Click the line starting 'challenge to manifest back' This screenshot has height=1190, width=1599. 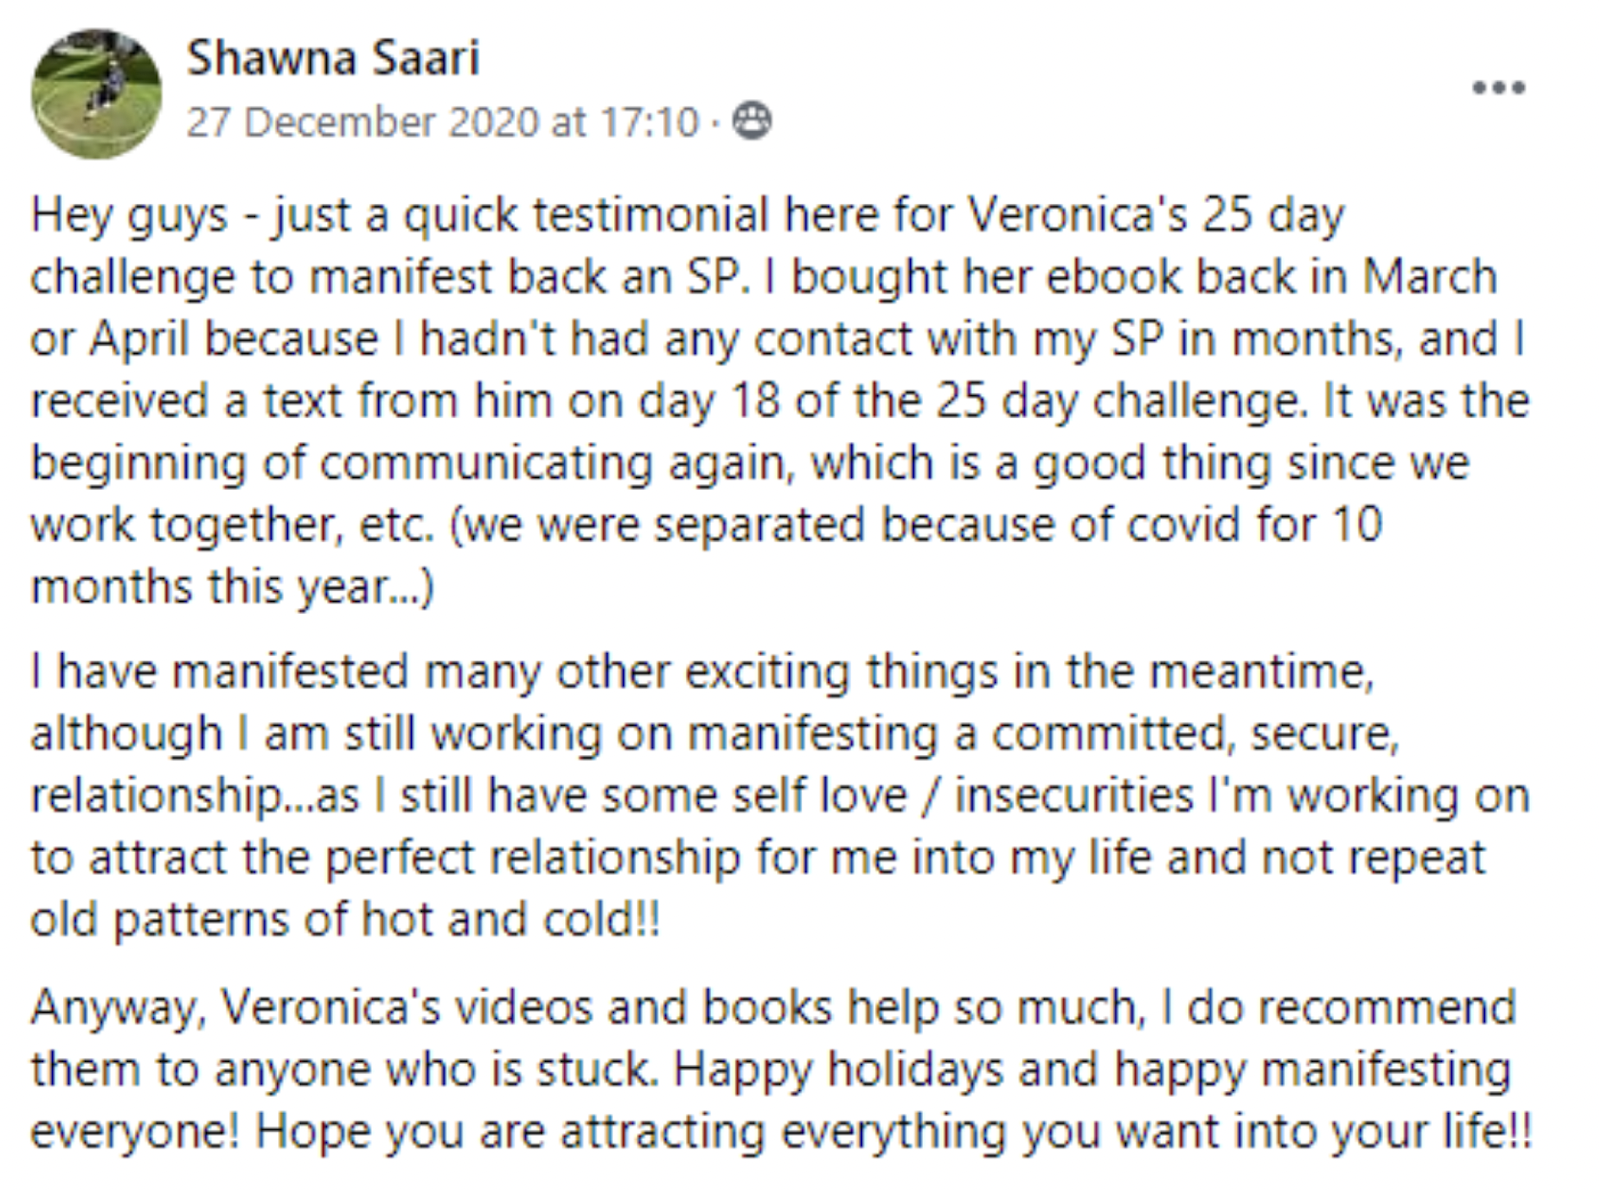pyautogui.click(x=764, y=277)
